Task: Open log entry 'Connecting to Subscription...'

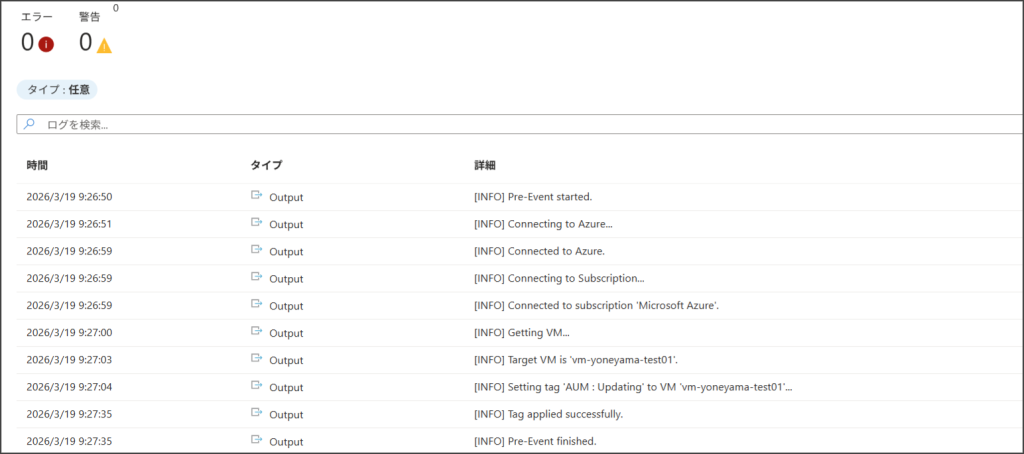Action: tap(559, 278)
